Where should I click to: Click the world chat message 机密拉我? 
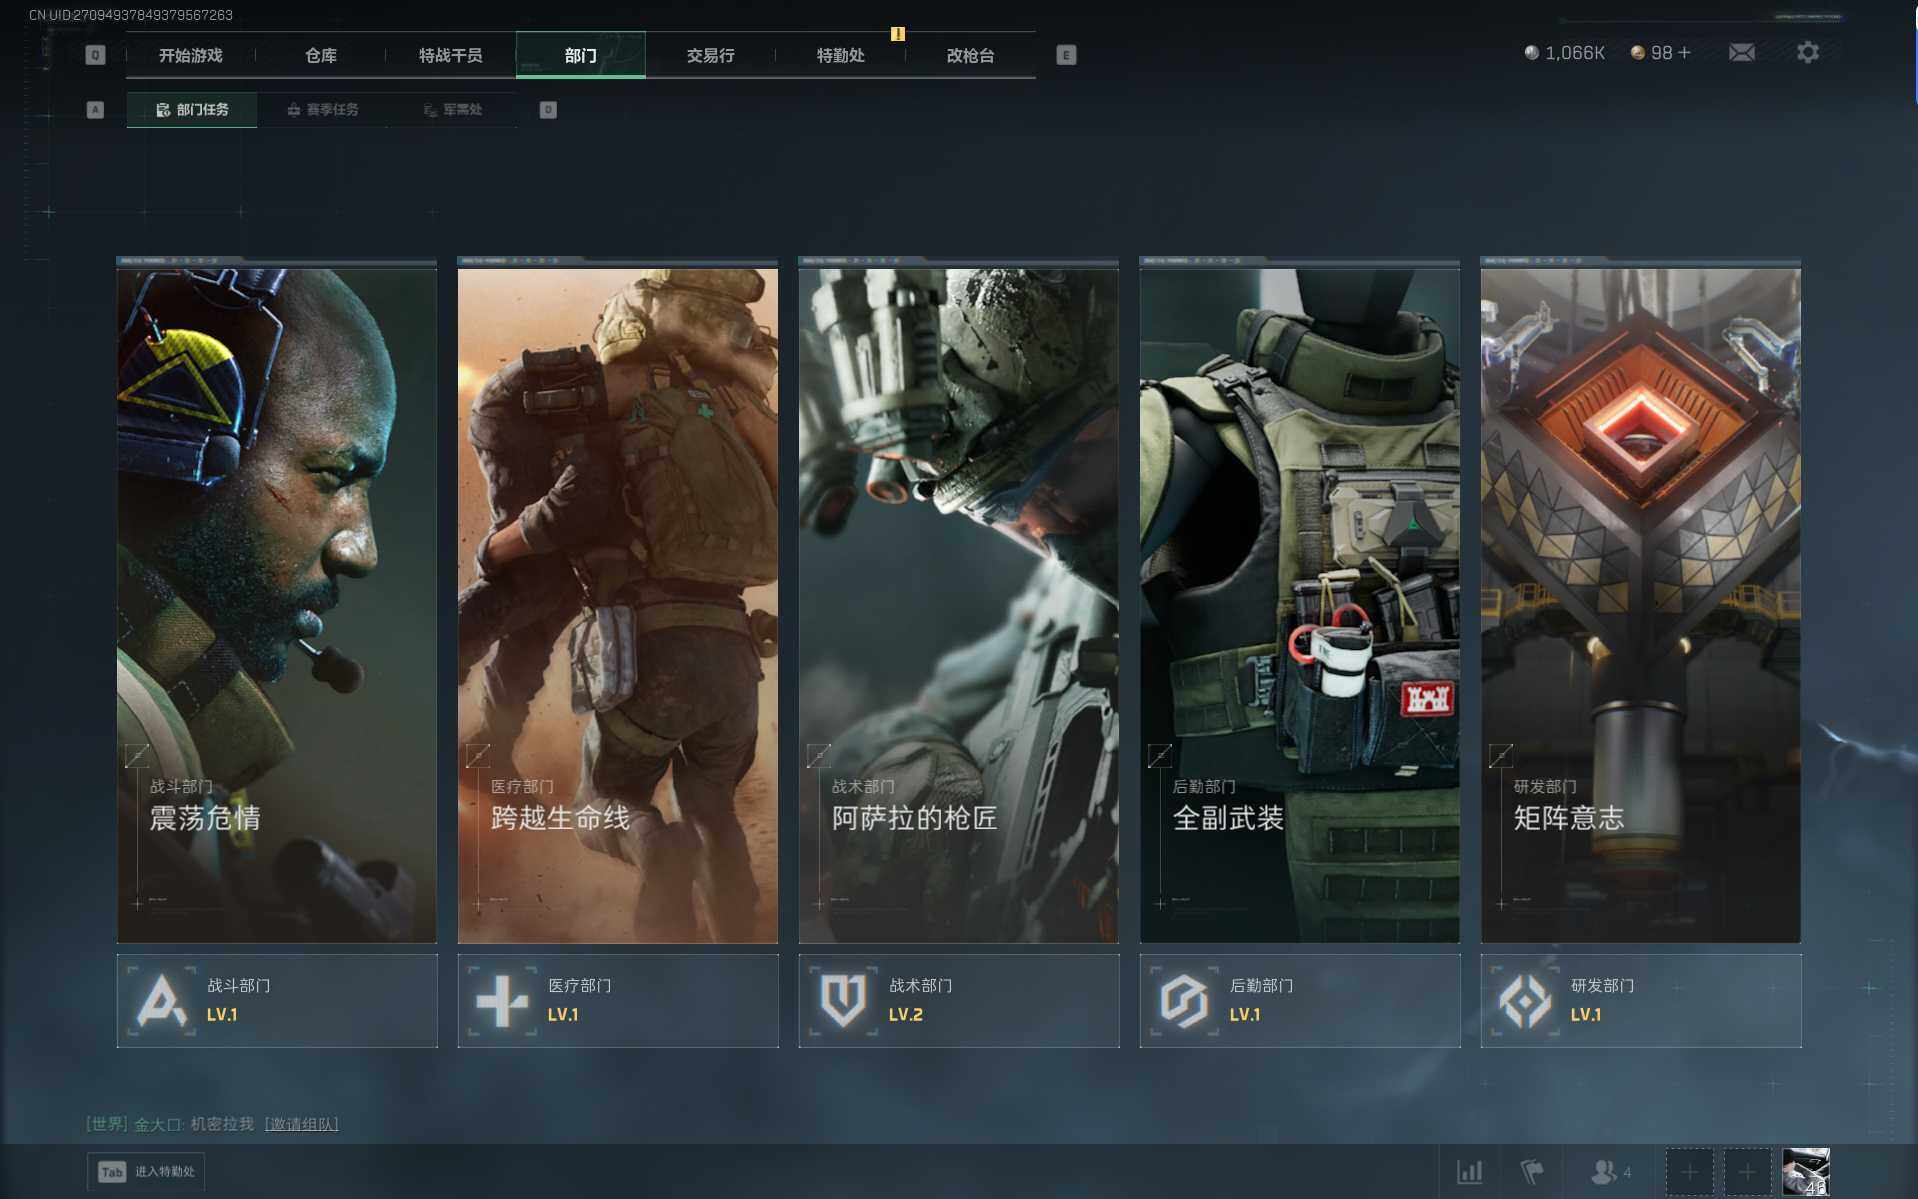tap(222, 1124)
